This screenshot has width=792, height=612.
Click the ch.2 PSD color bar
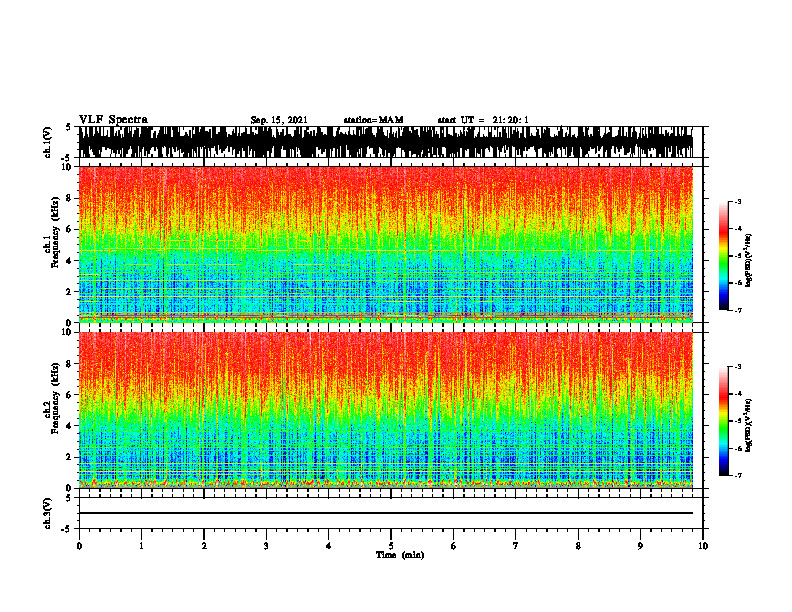pos(723,421)
